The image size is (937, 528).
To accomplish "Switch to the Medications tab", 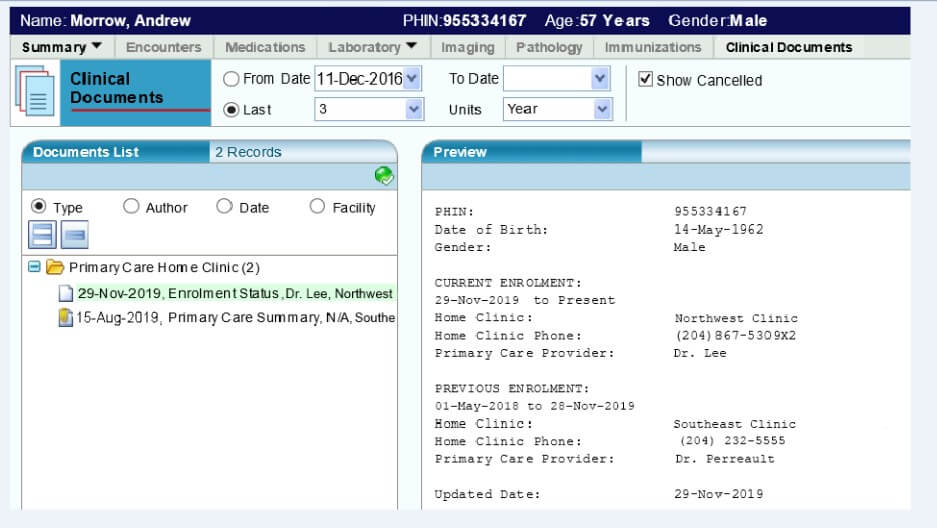I will tap(265, 47).
